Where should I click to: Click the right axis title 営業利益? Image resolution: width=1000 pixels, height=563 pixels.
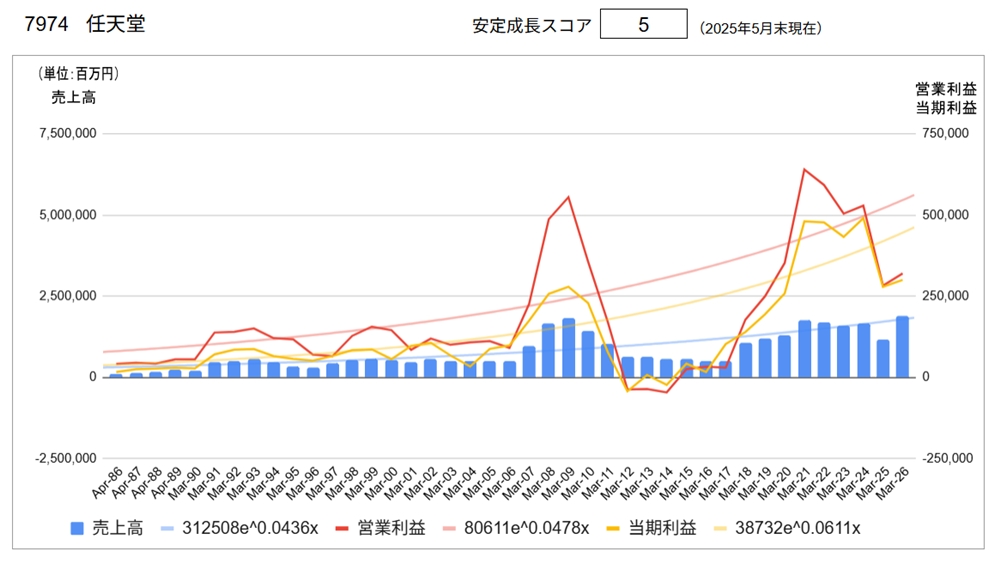pyautogui.click(x=946, y=89)
